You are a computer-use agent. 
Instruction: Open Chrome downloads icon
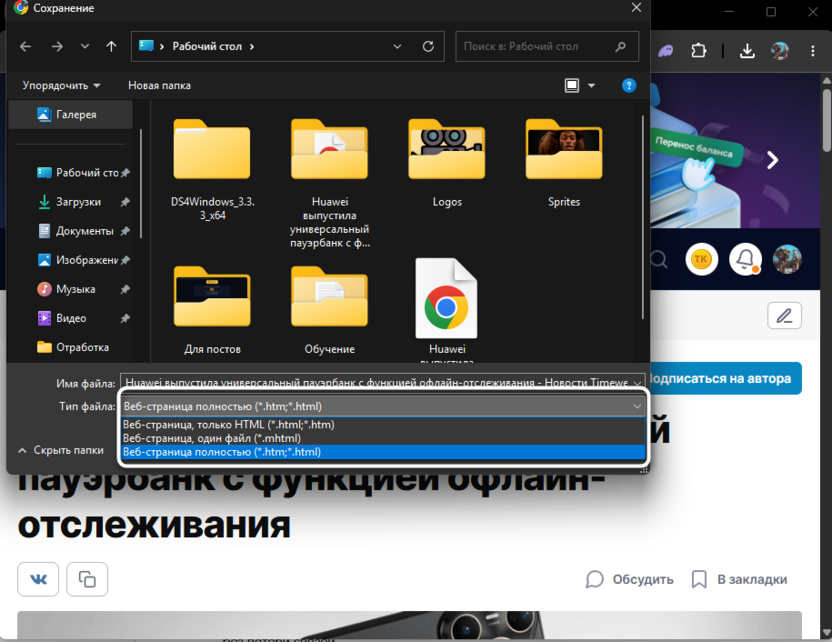click(747, 51)
